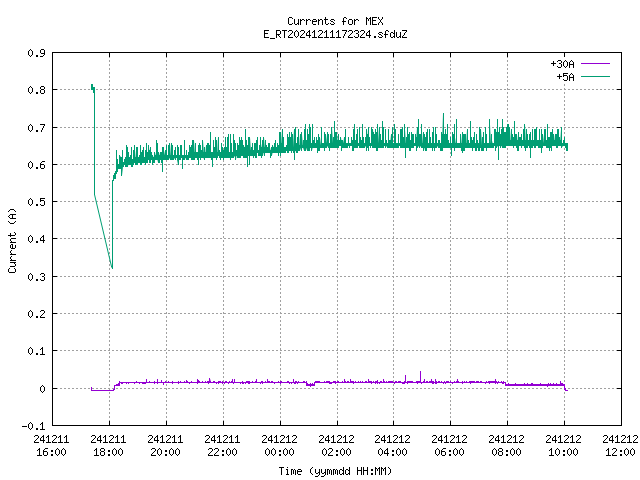
Task: Click the 0.3 y-axis tick label
Action: 36,277
